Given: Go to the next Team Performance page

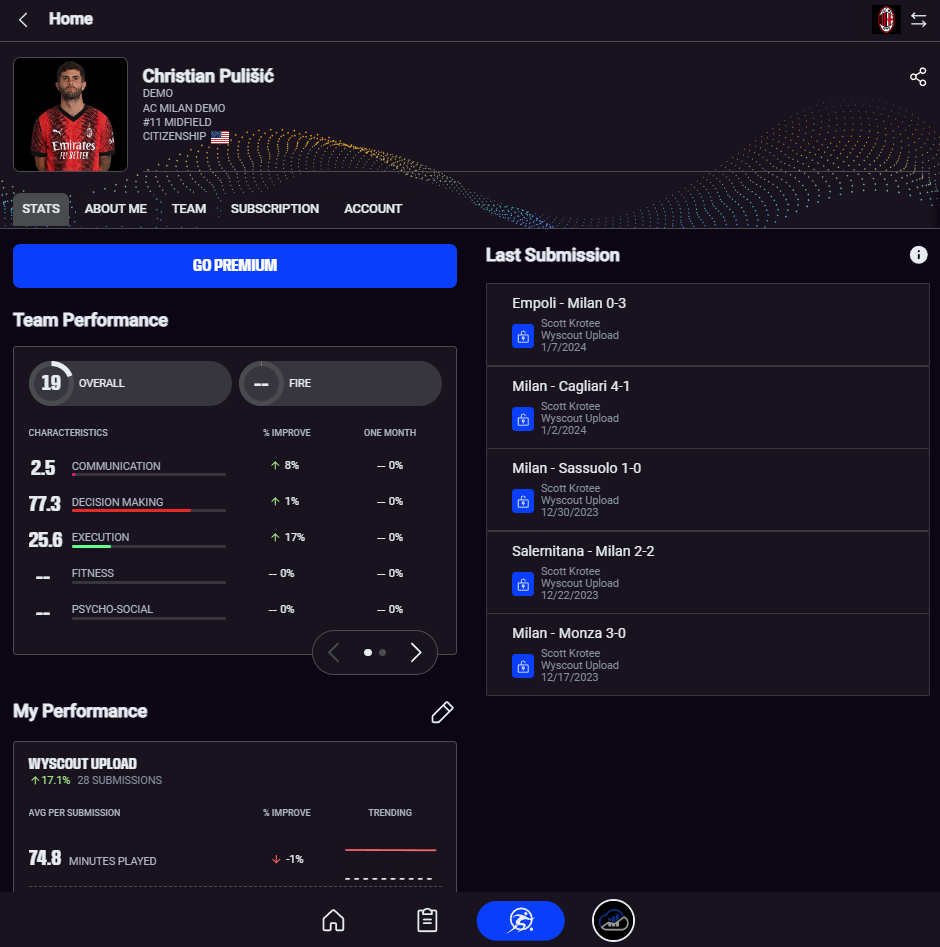Looking at the screenshot, I should (x=416, y=652).
